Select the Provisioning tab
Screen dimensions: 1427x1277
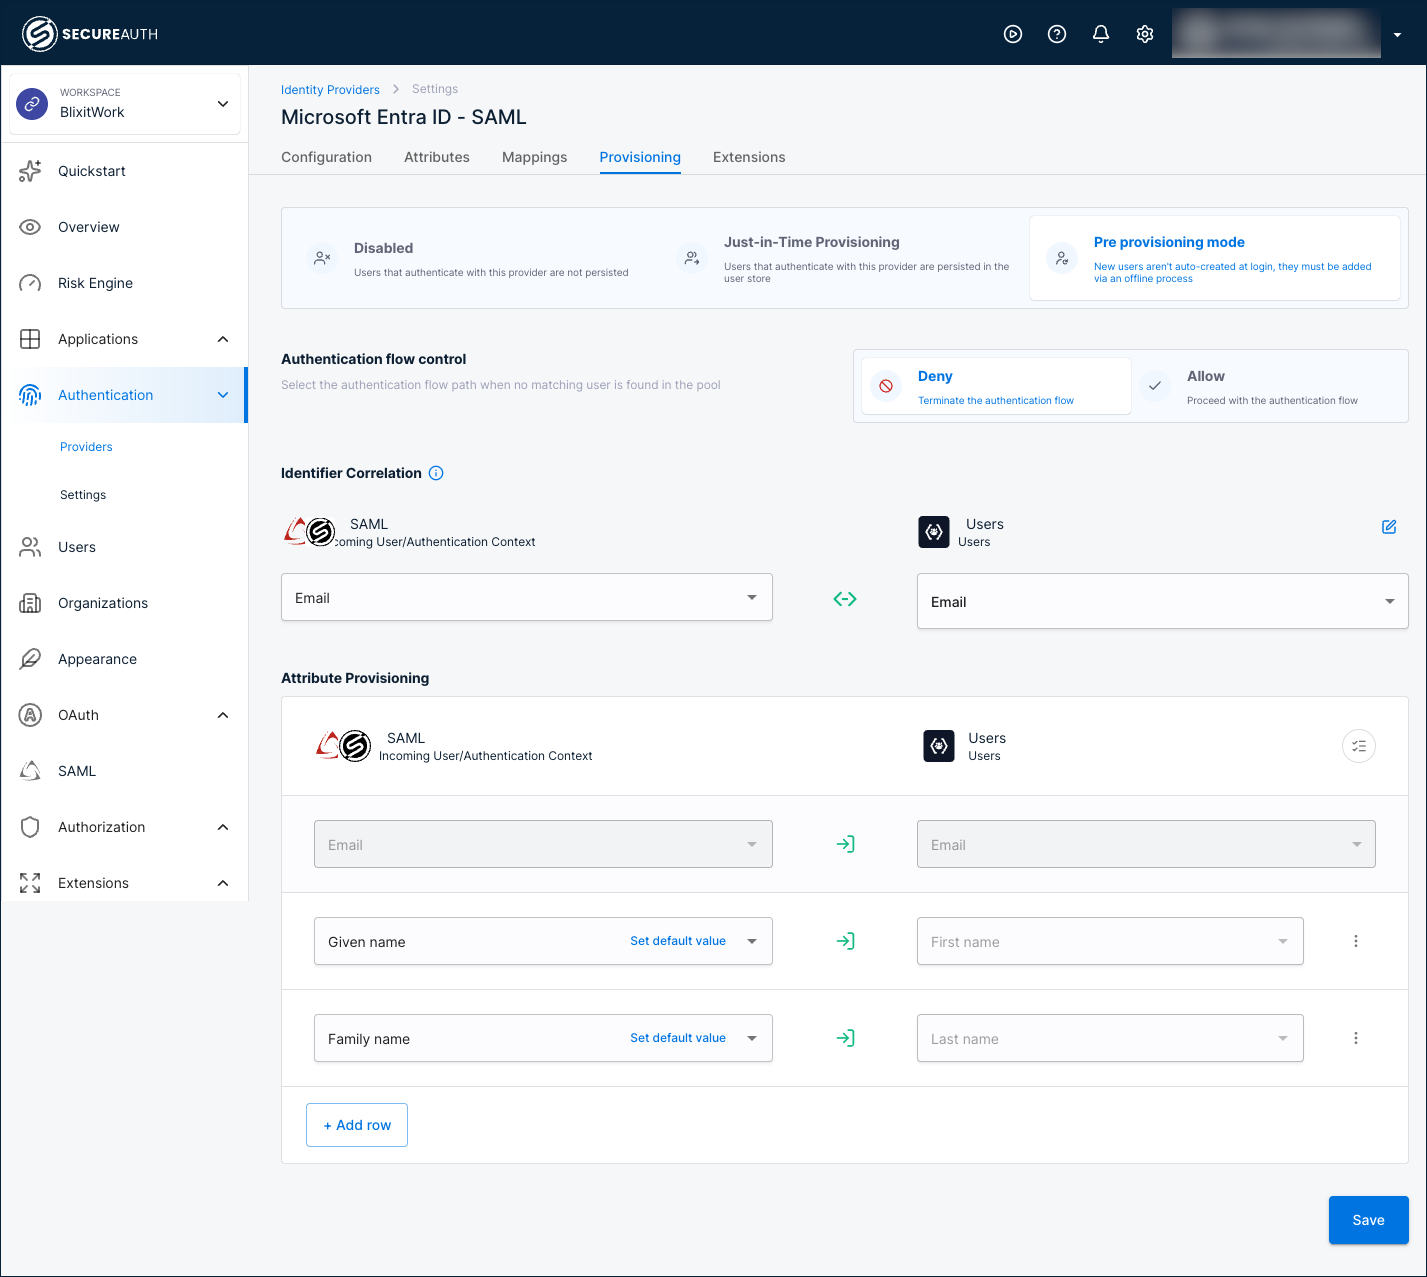click(640, 157)
